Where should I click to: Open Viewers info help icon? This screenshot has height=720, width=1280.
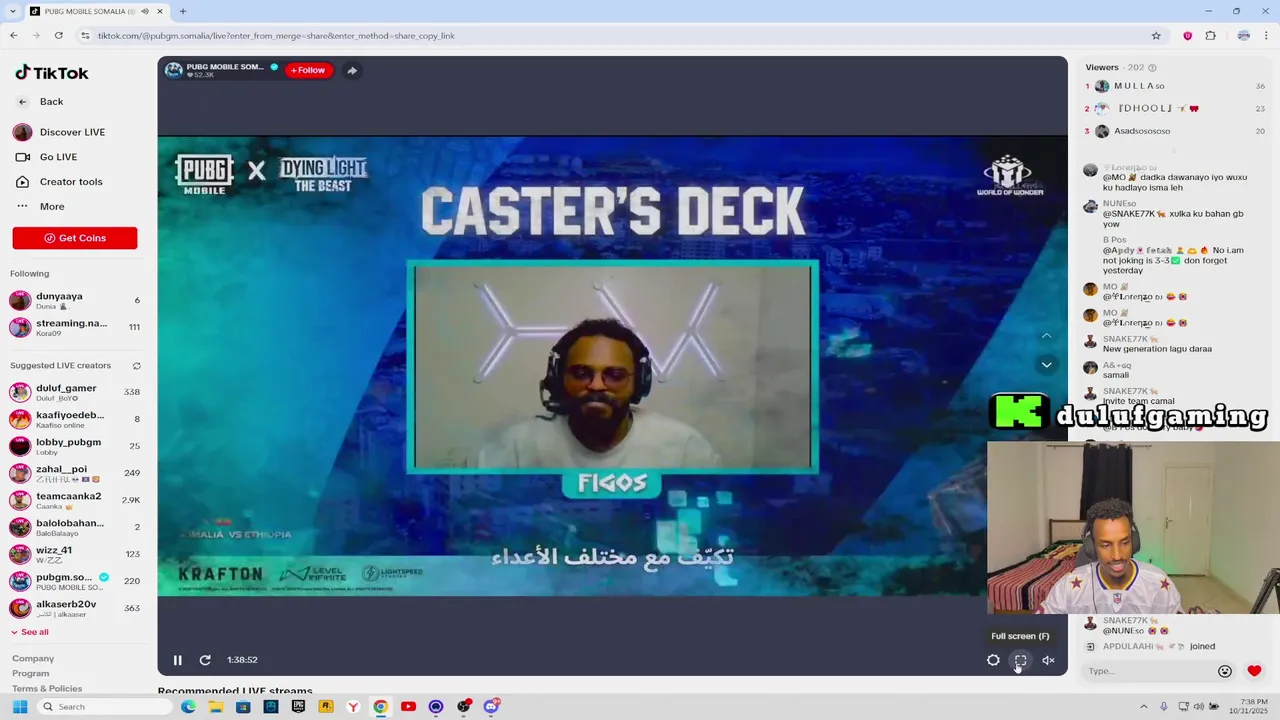[x=1152, y=68]
